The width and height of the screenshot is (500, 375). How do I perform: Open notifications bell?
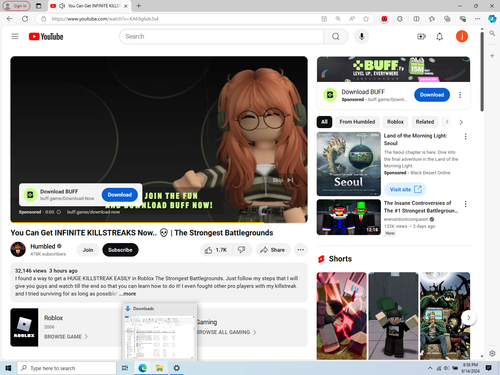(x=440, y=36)
